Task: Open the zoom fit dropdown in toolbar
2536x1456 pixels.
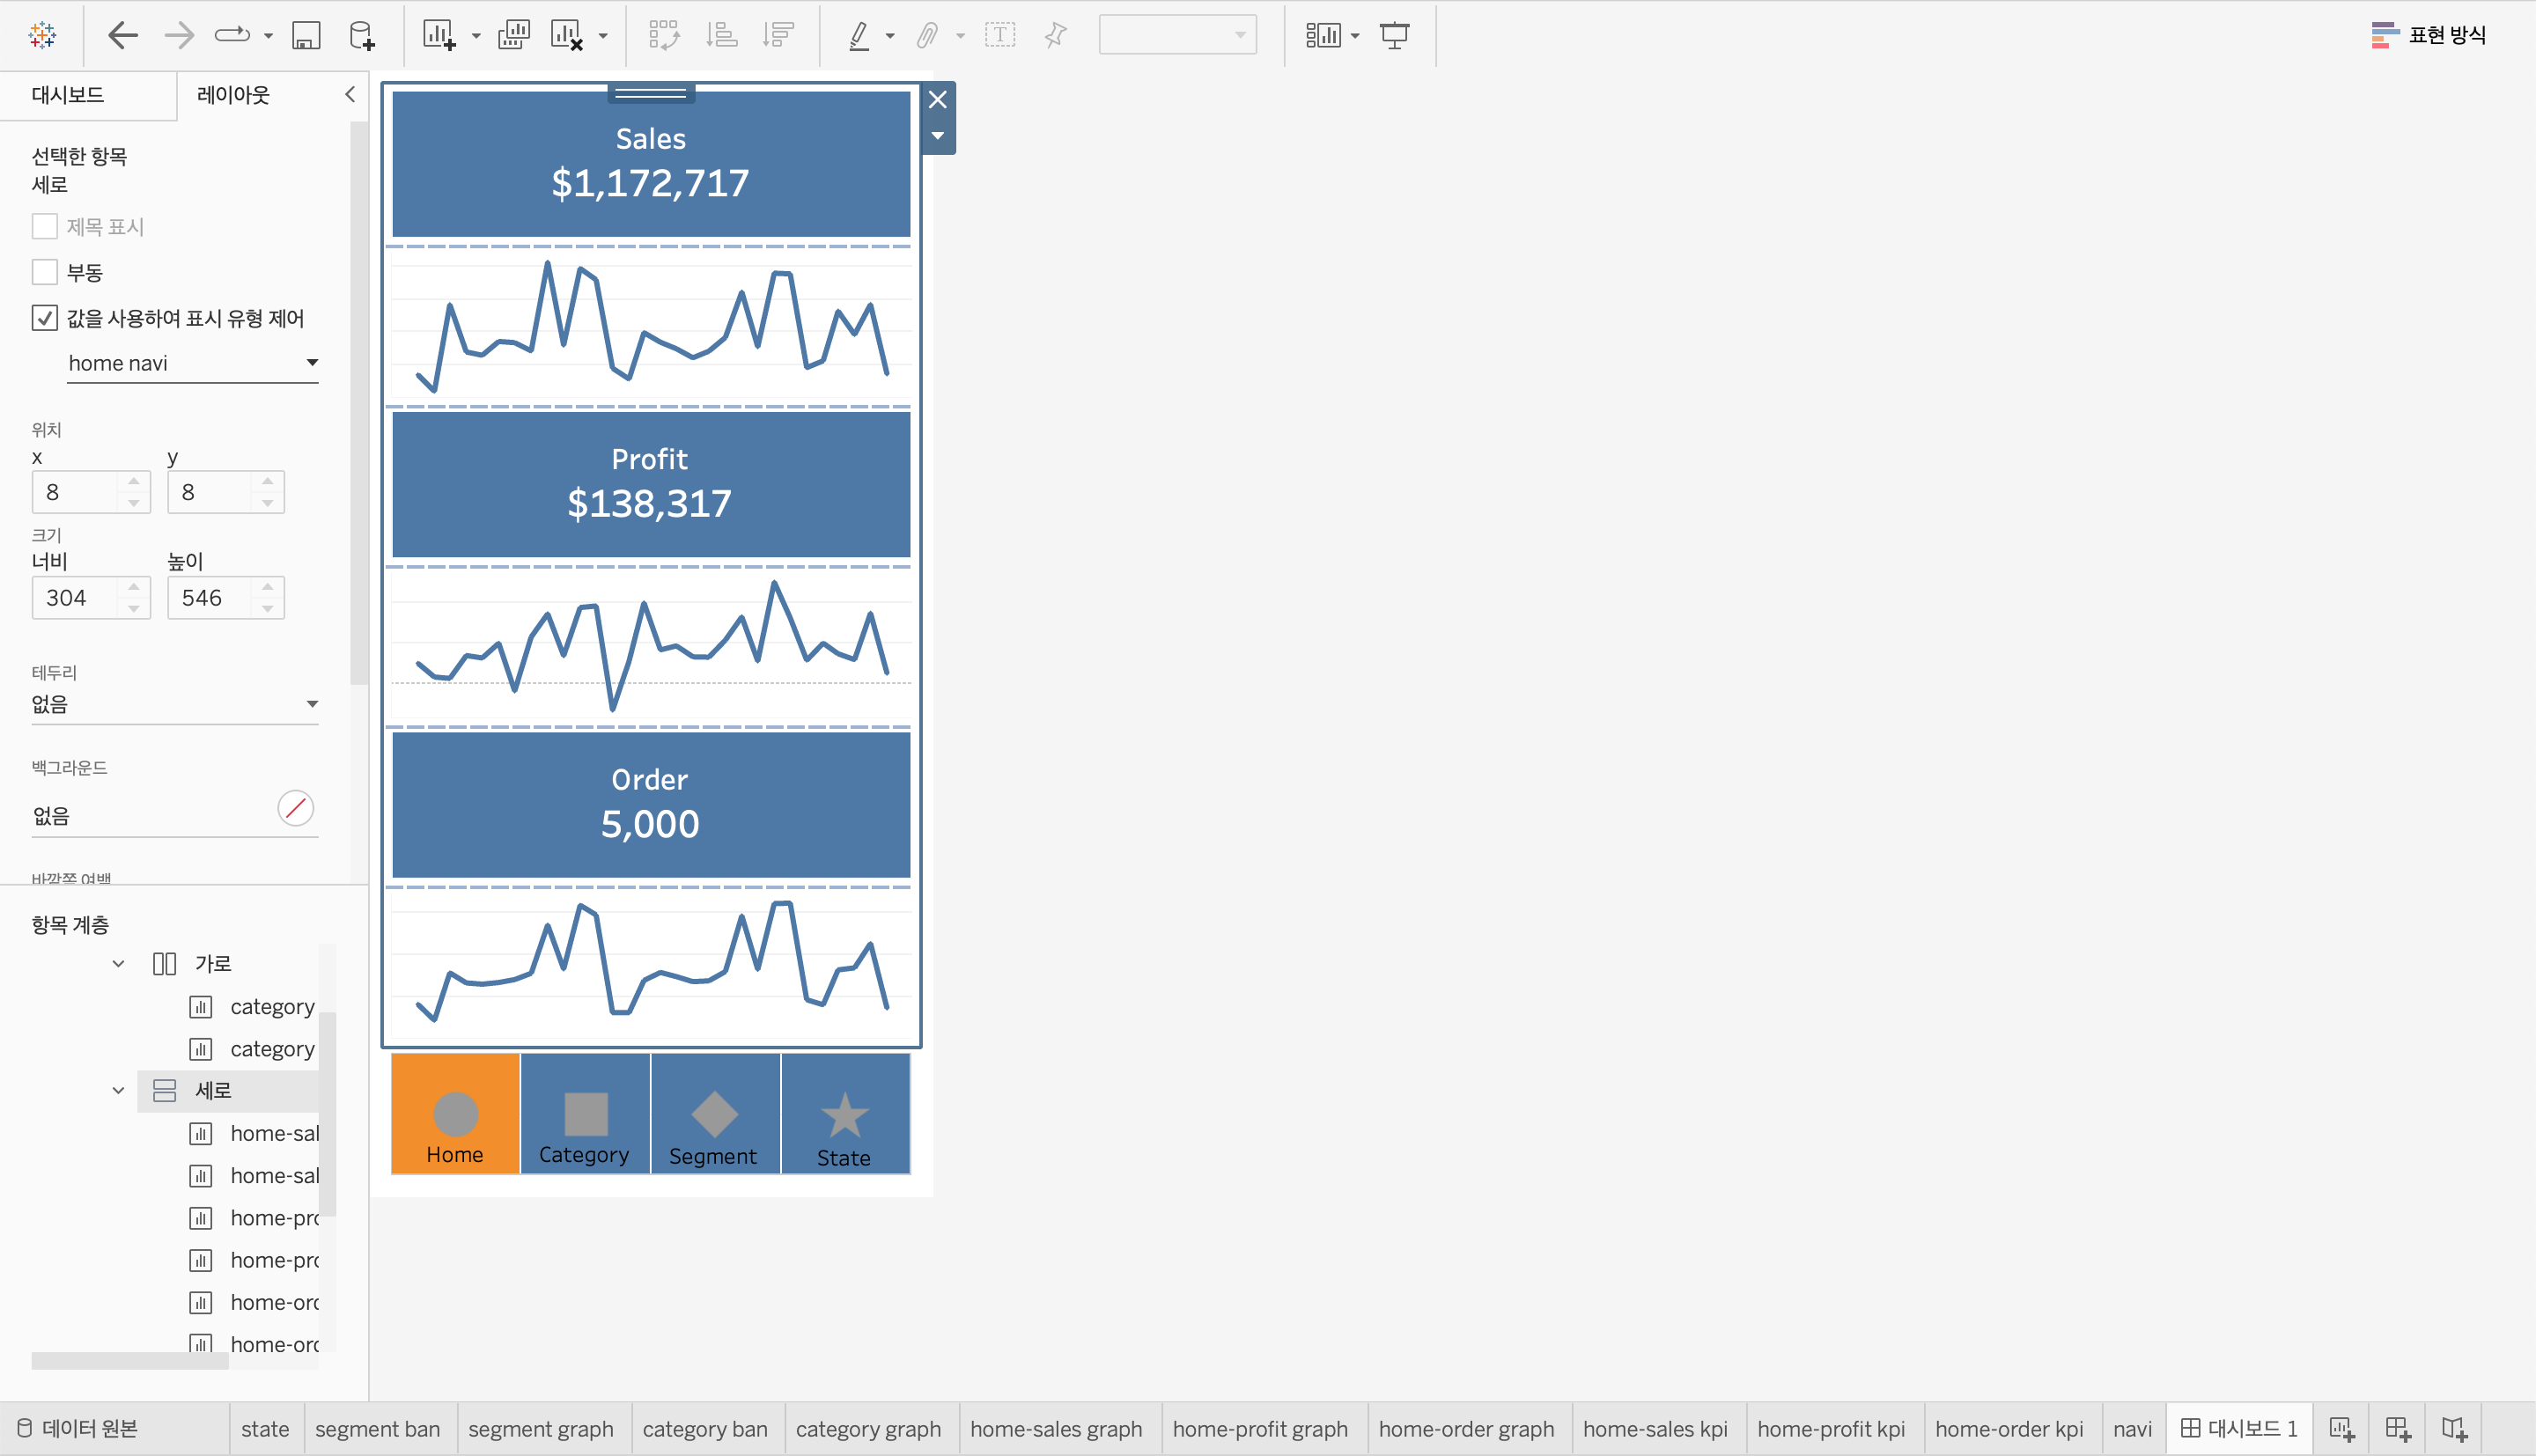Action: 1177,35
